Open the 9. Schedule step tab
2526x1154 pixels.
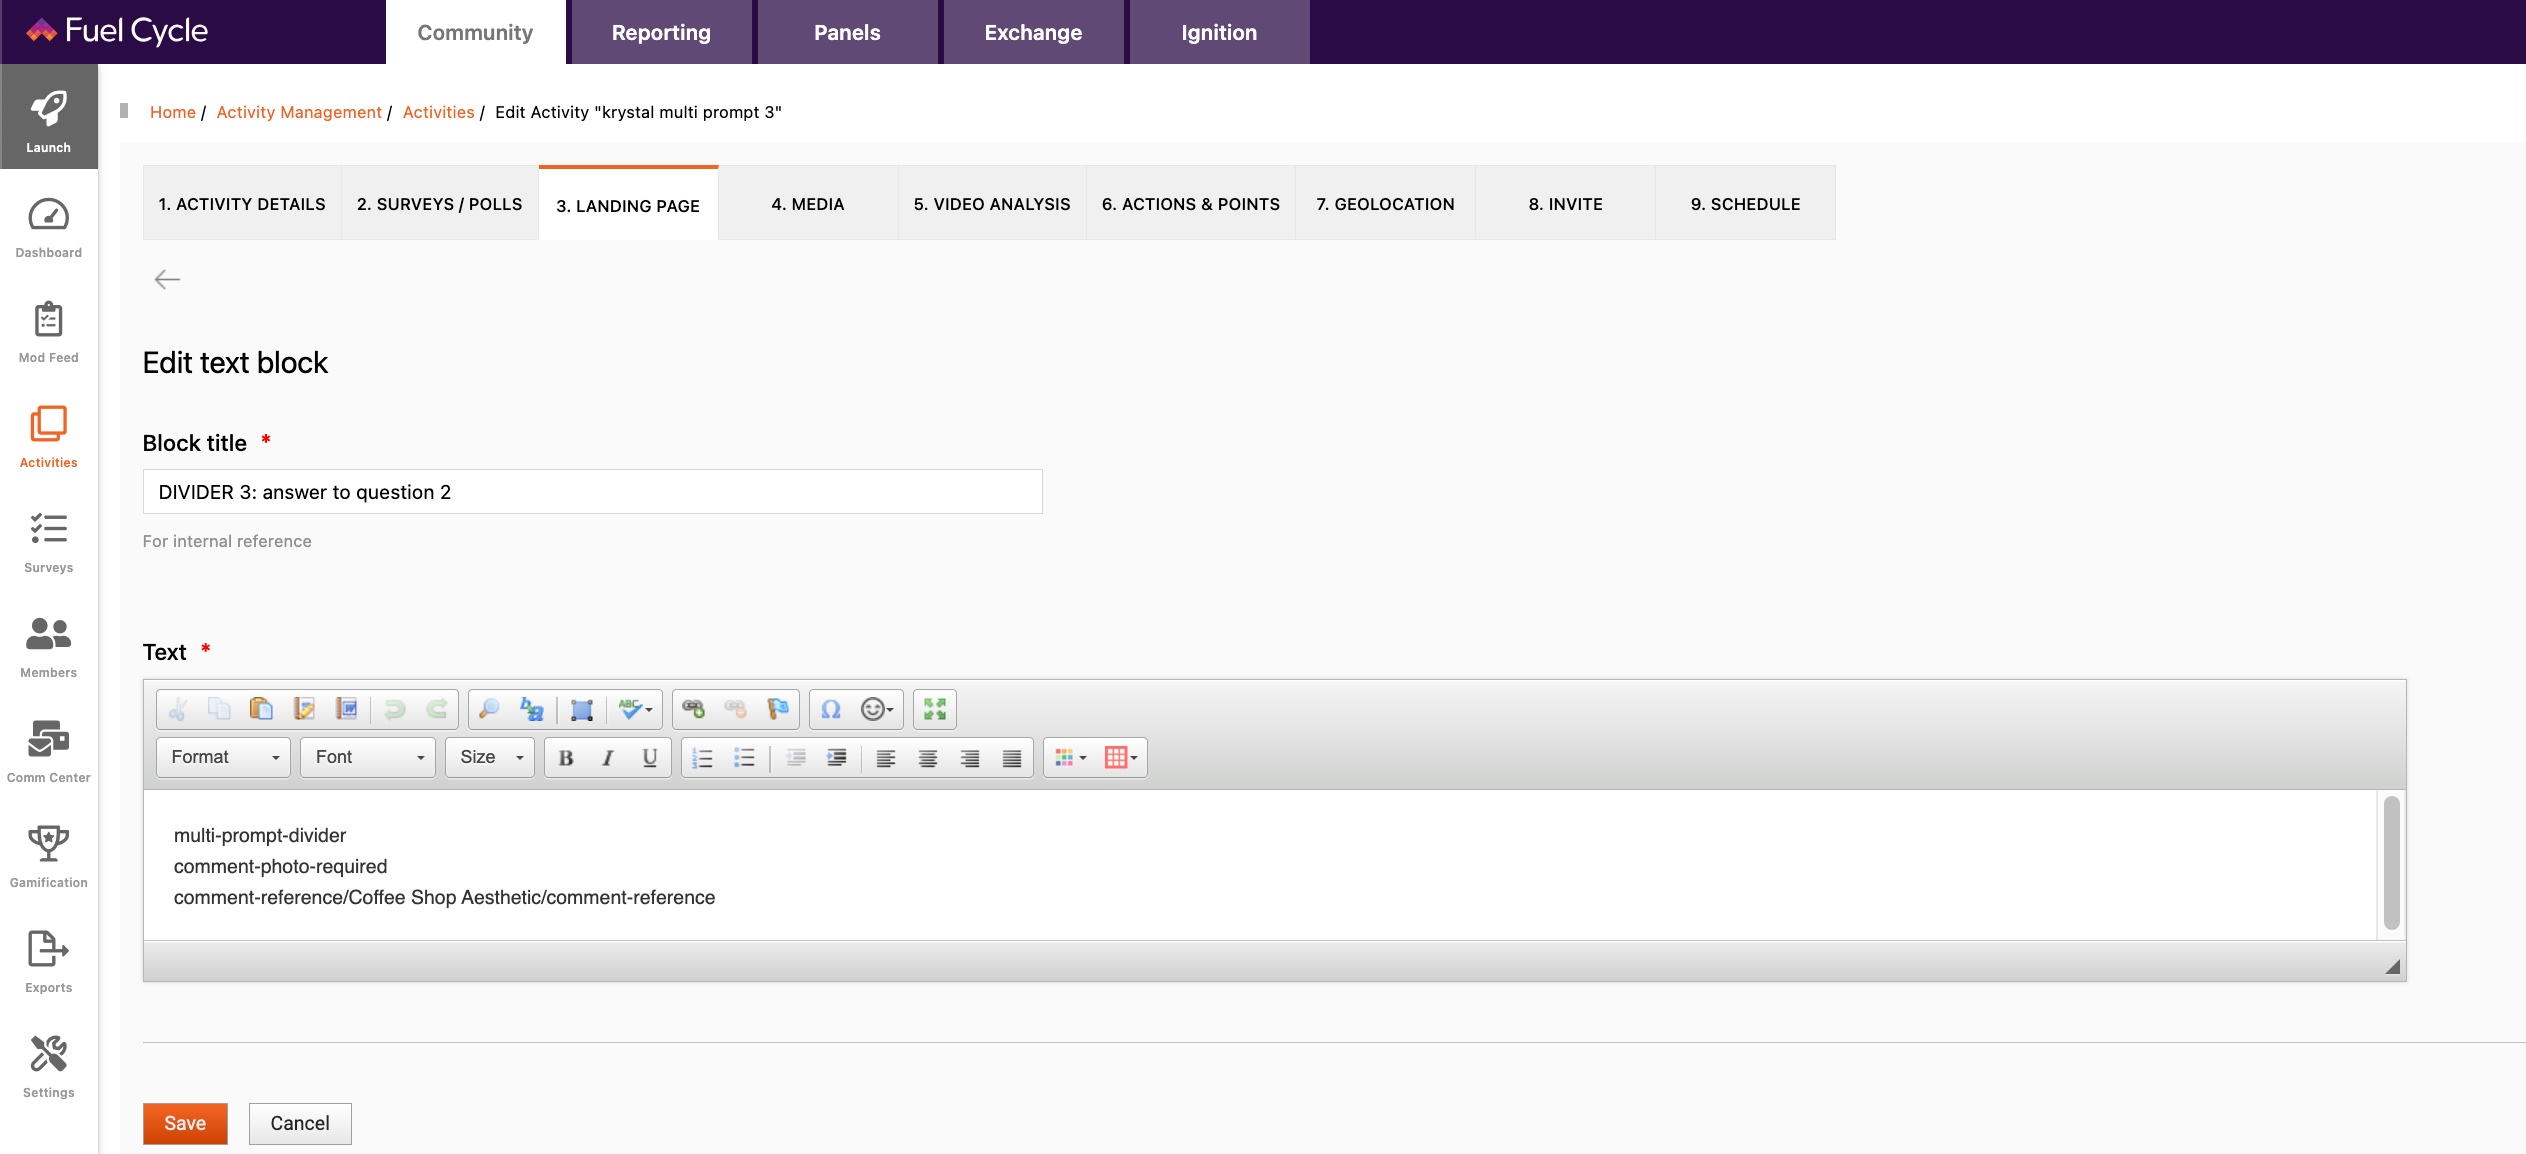pyautogui.click(x=1745, y=204)
